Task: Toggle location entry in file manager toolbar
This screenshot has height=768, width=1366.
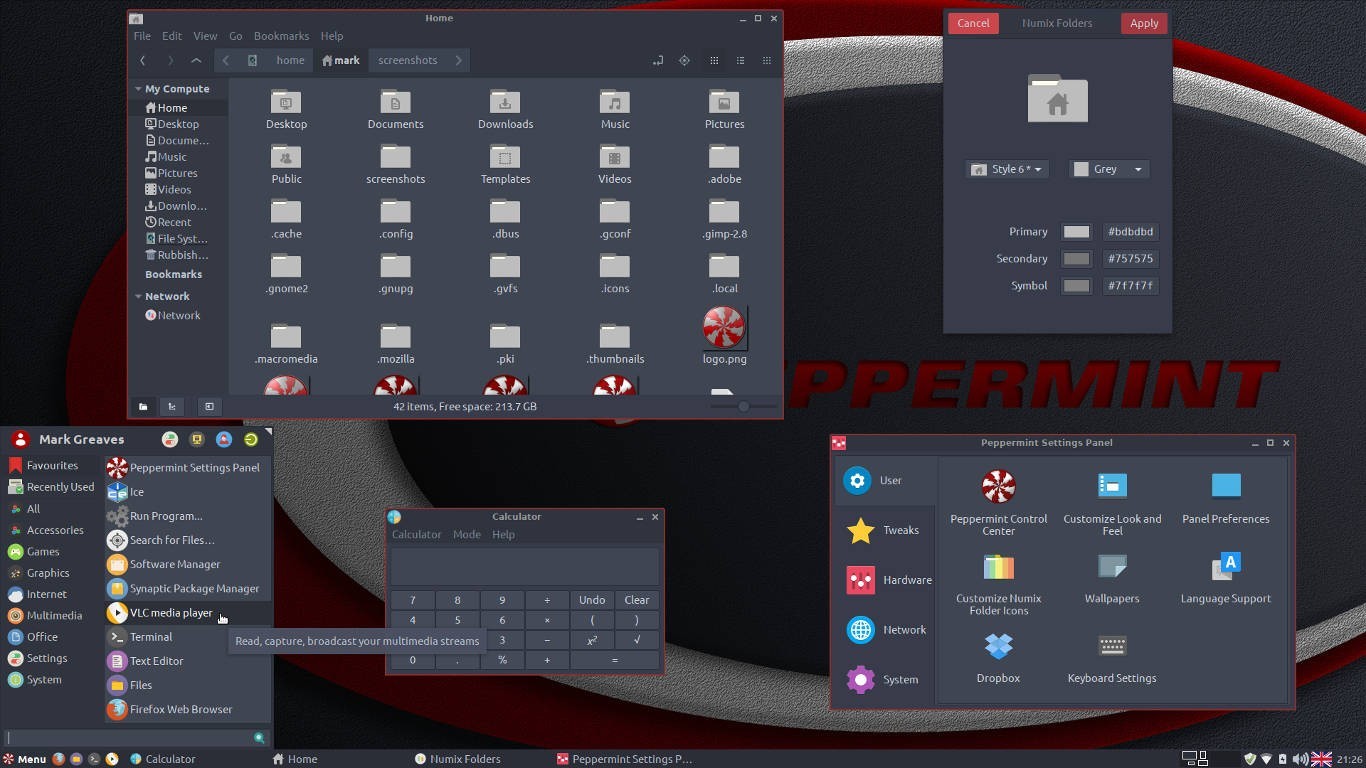Action: coord(658,60)
